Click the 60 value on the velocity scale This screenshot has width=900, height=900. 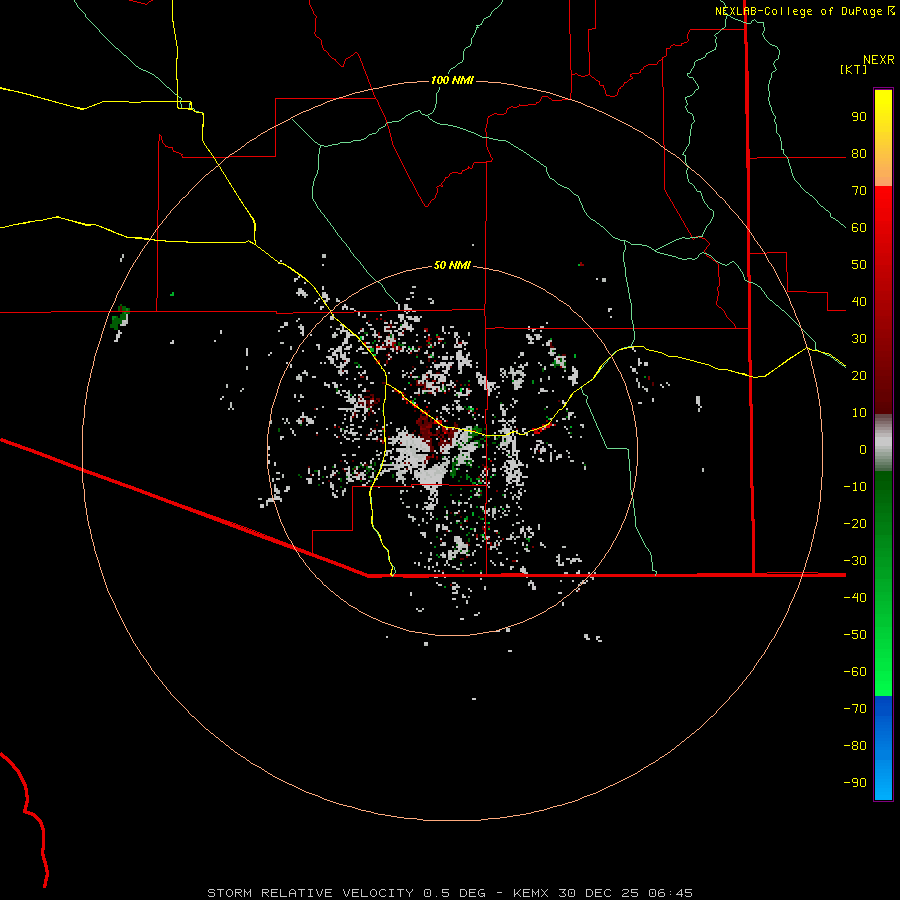[859, 227]
